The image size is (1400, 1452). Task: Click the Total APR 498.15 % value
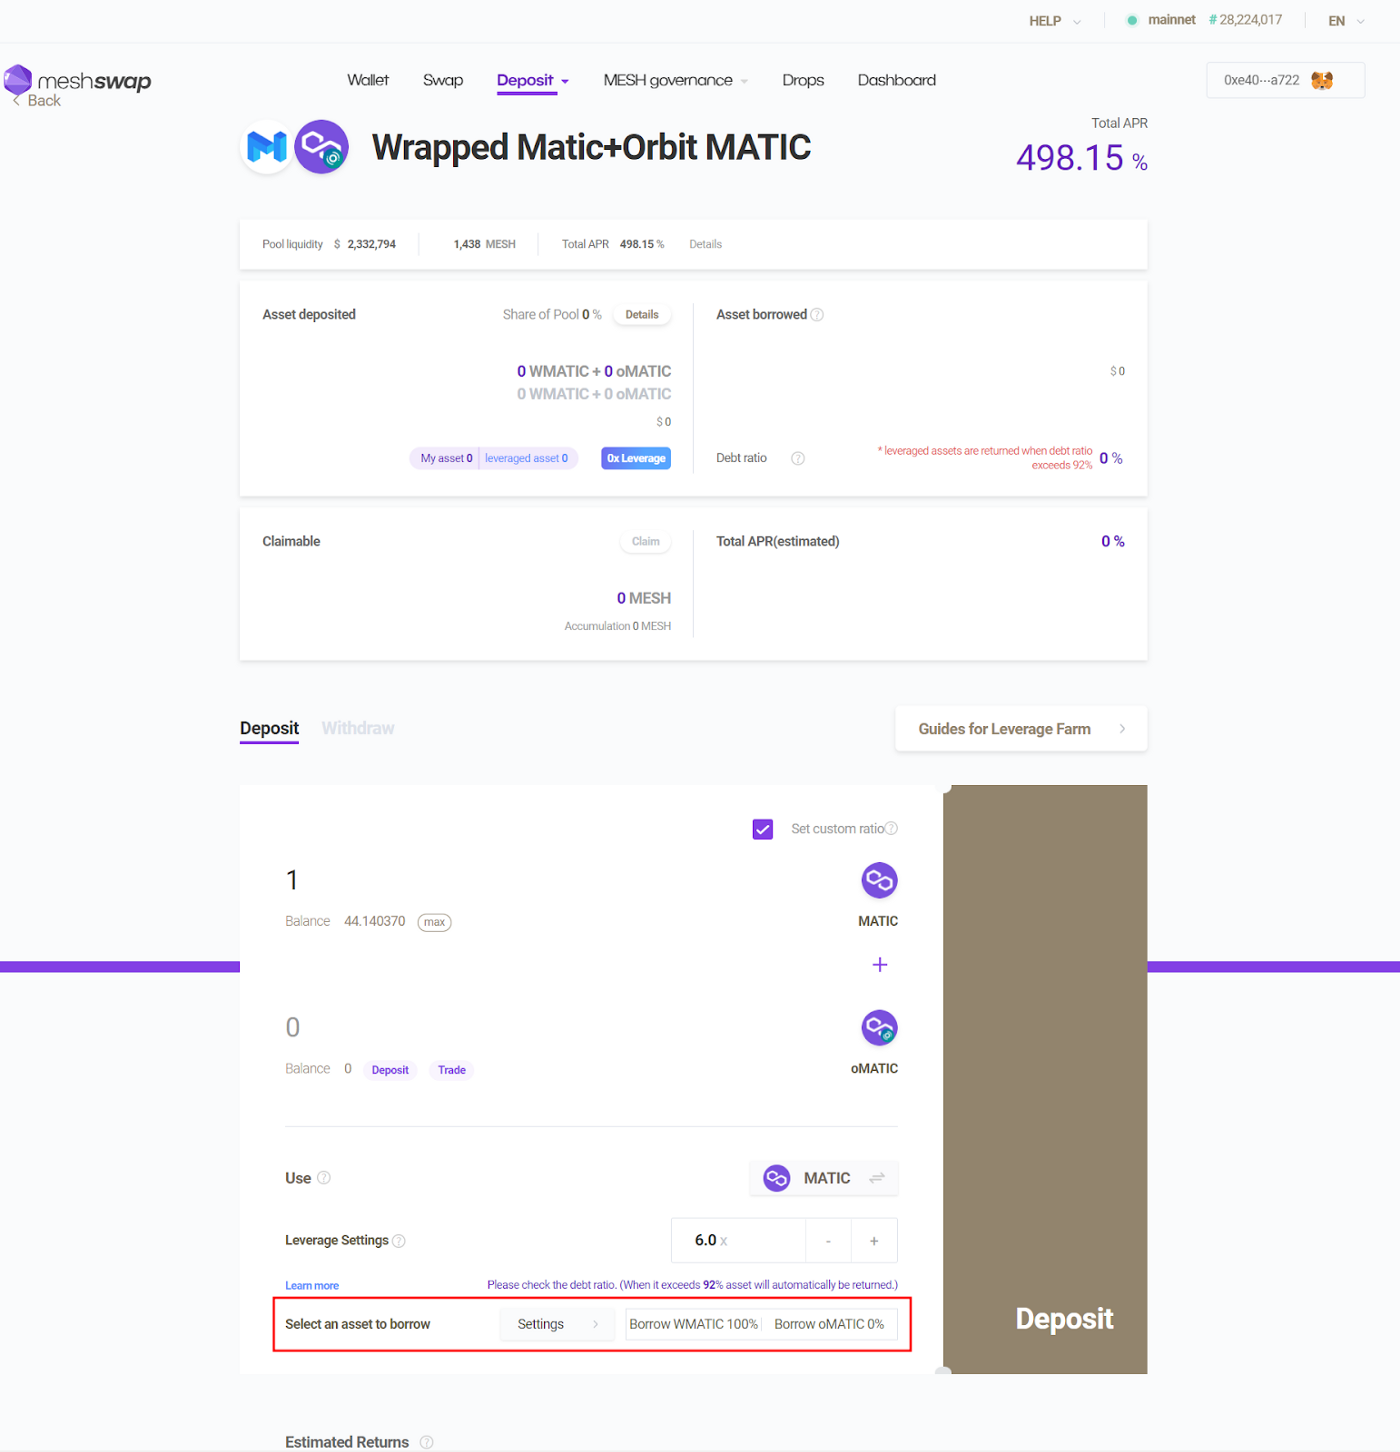1082,158
